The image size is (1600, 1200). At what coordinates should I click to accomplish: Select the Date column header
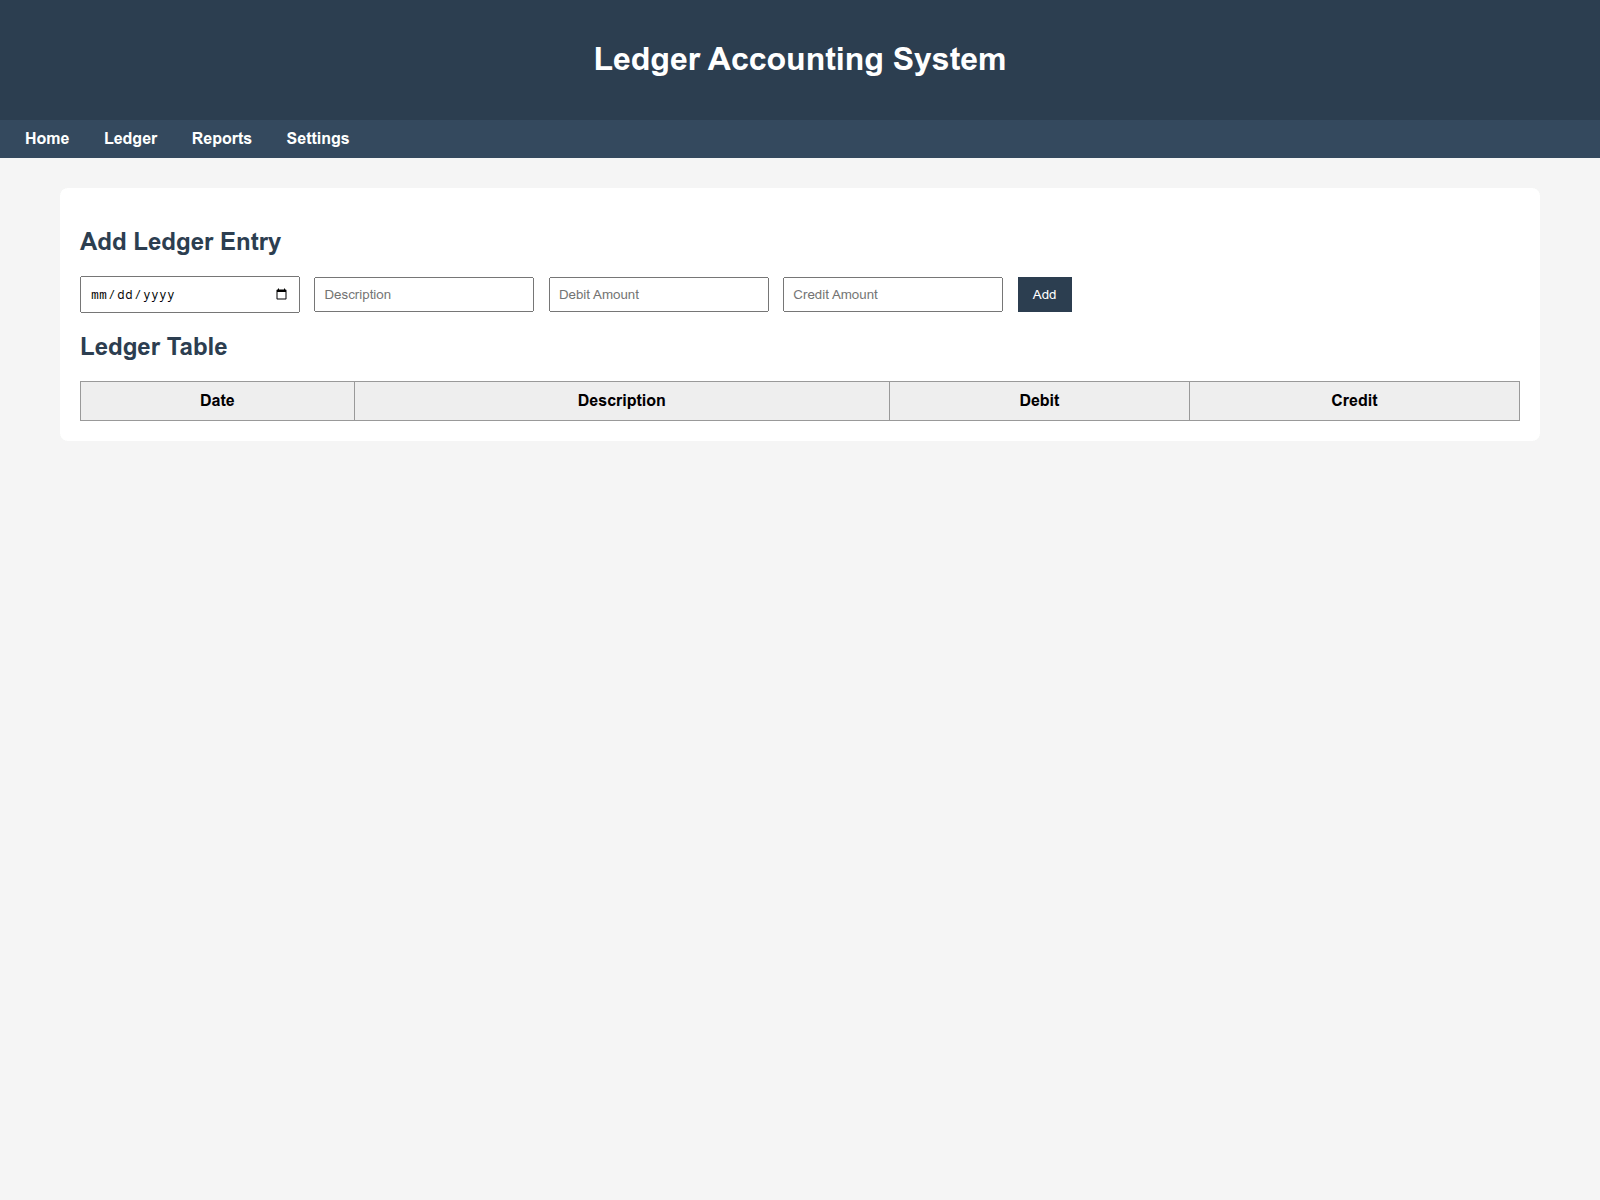click(216, 400)
